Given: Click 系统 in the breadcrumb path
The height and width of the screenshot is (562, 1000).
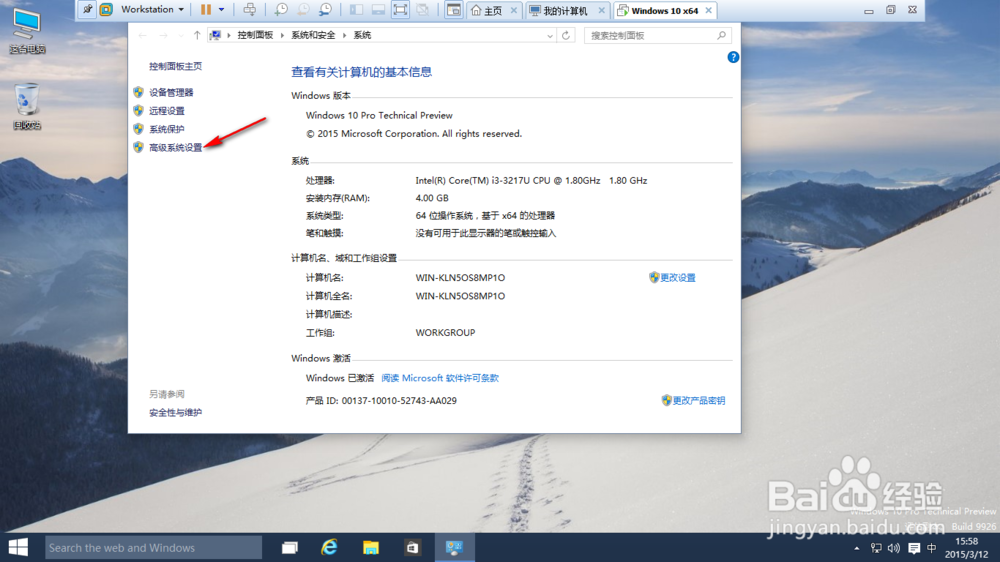Looking at the screenshot, I should click(362, 35).
